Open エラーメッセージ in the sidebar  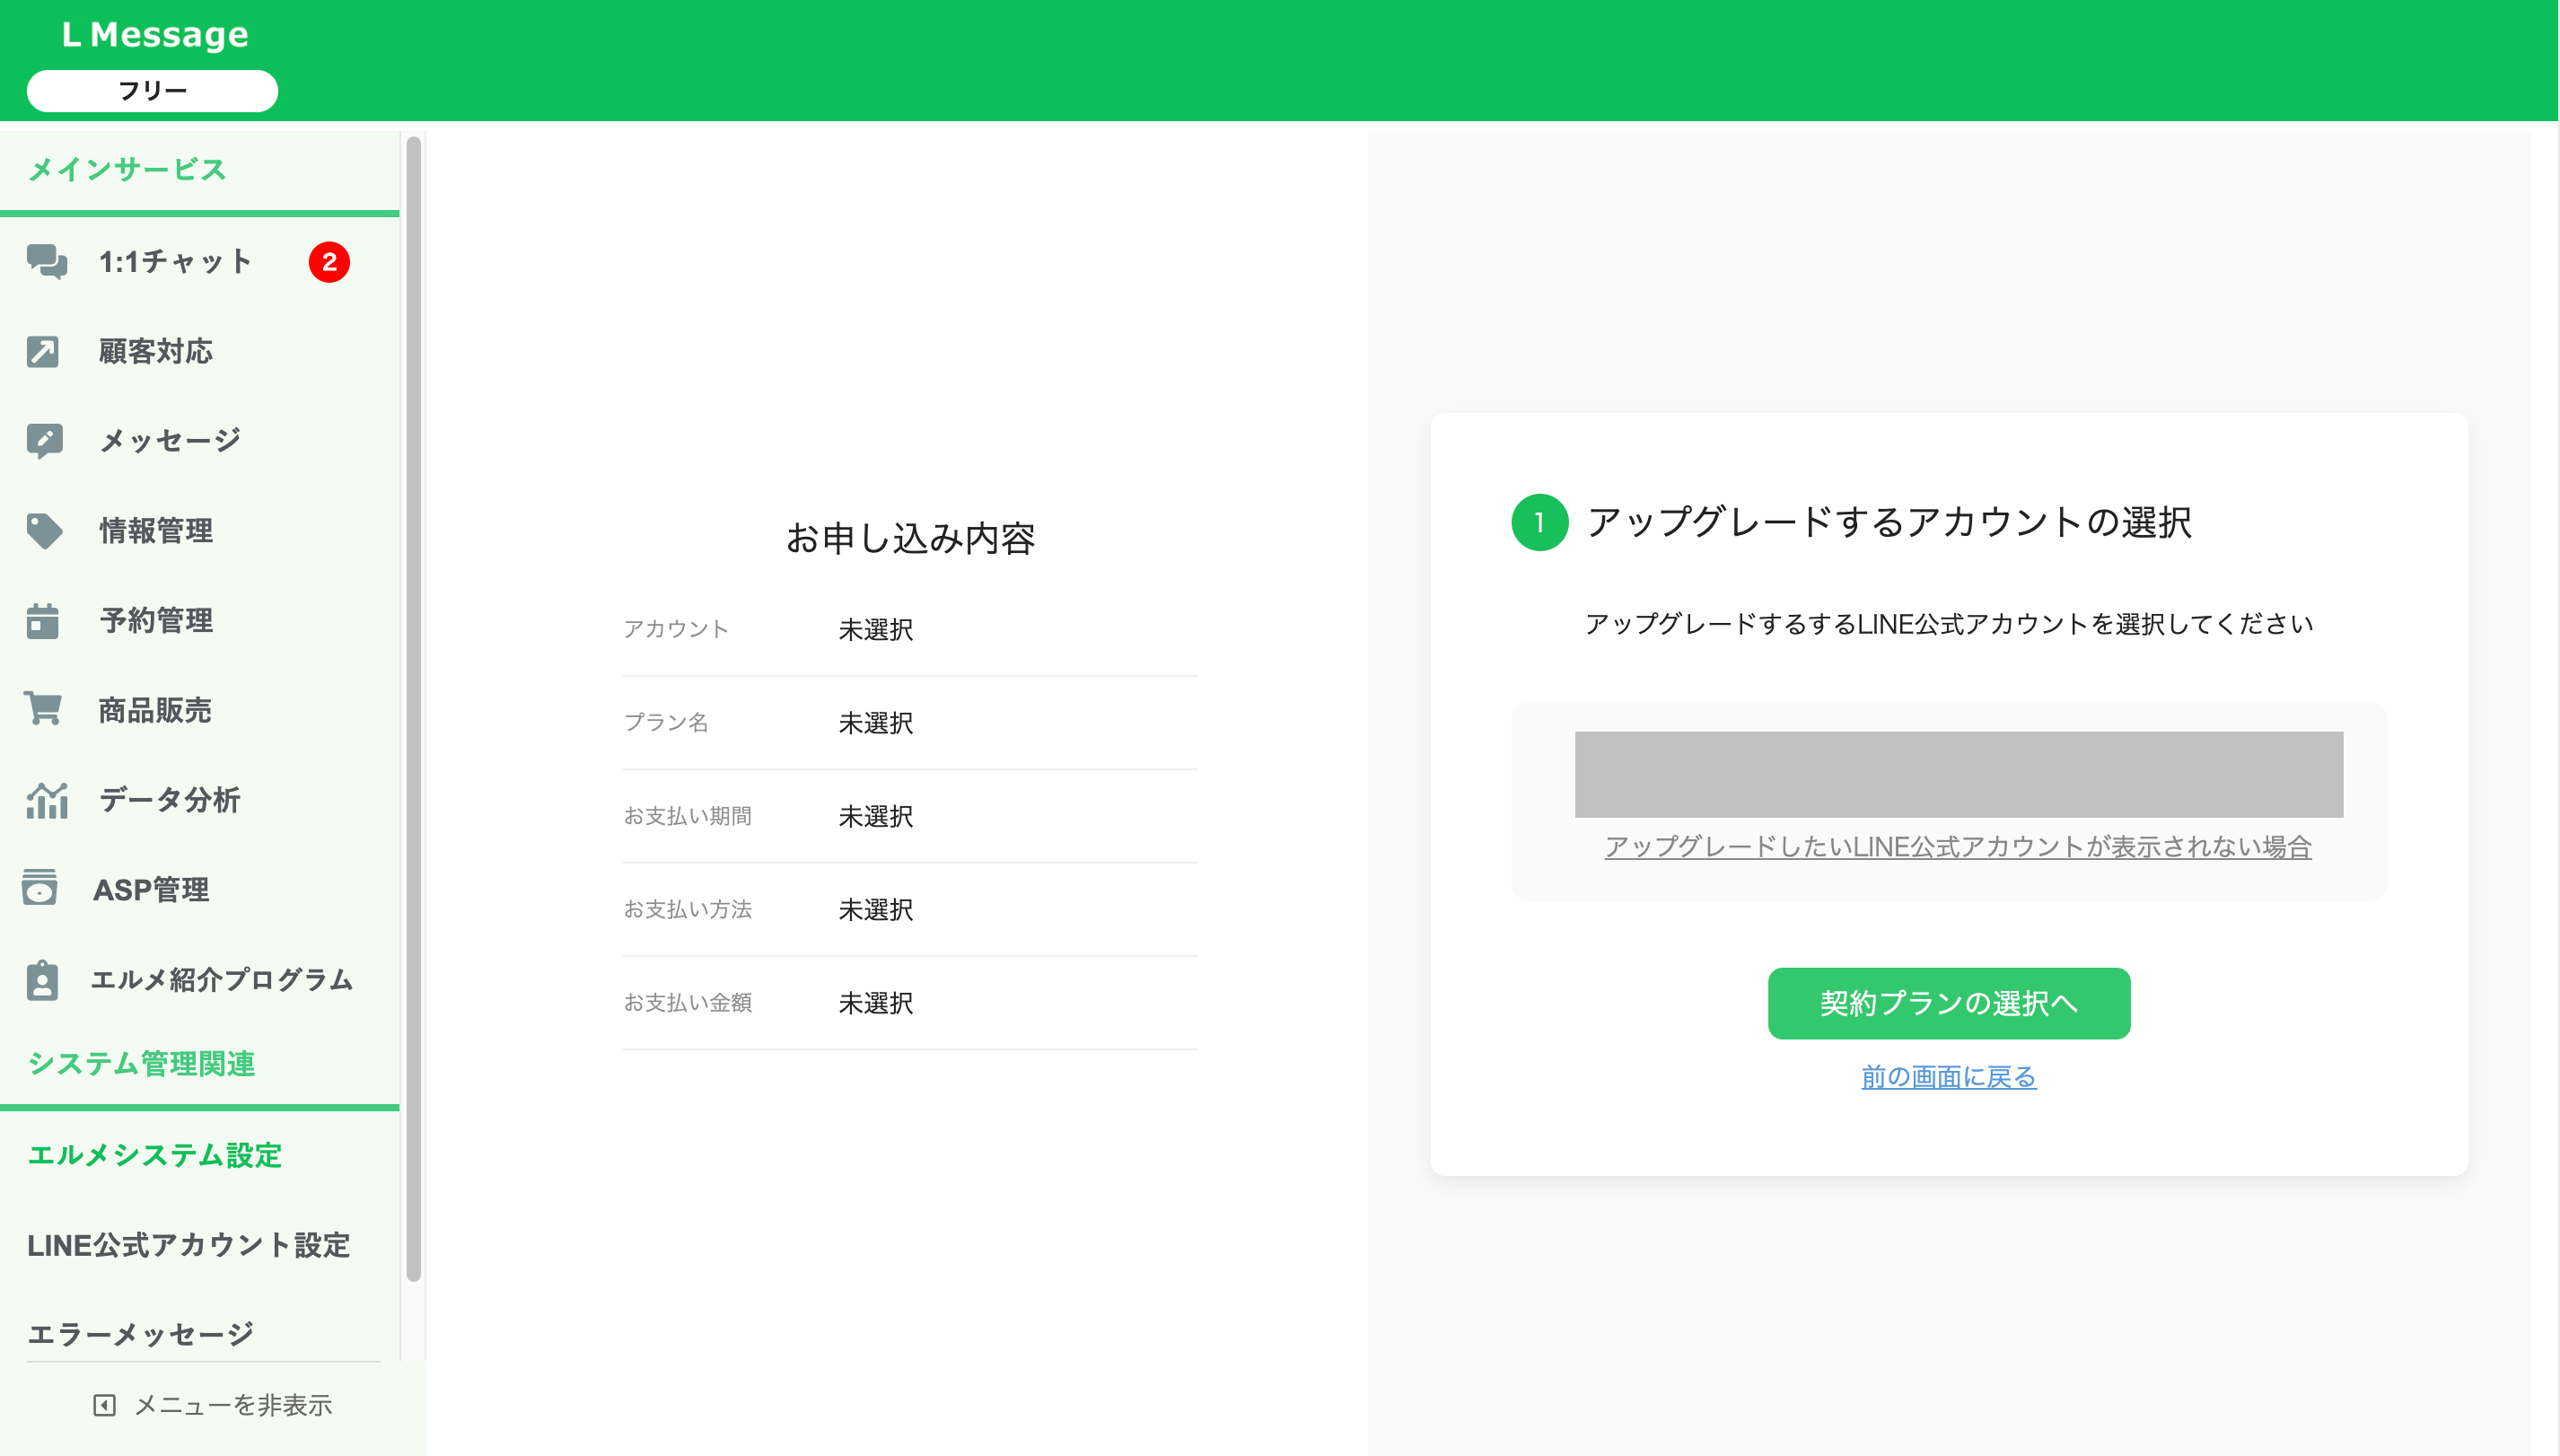[141, 1335]
